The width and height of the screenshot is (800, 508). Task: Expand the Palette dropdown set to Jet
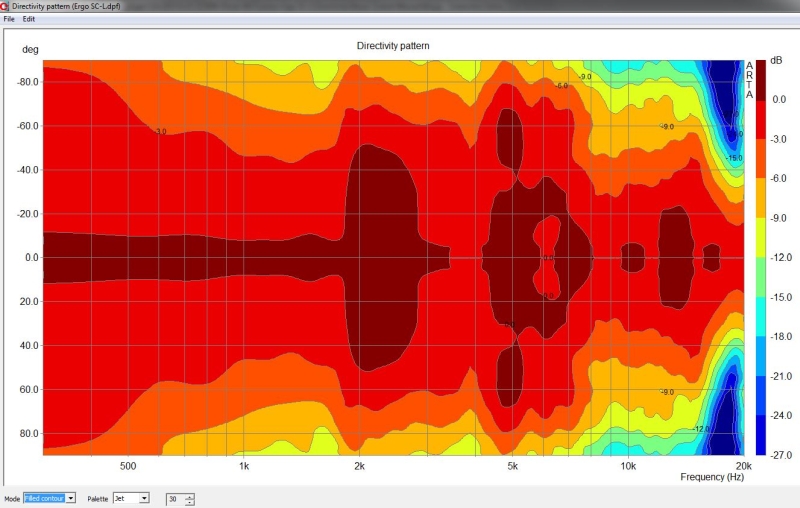point(131,498)
